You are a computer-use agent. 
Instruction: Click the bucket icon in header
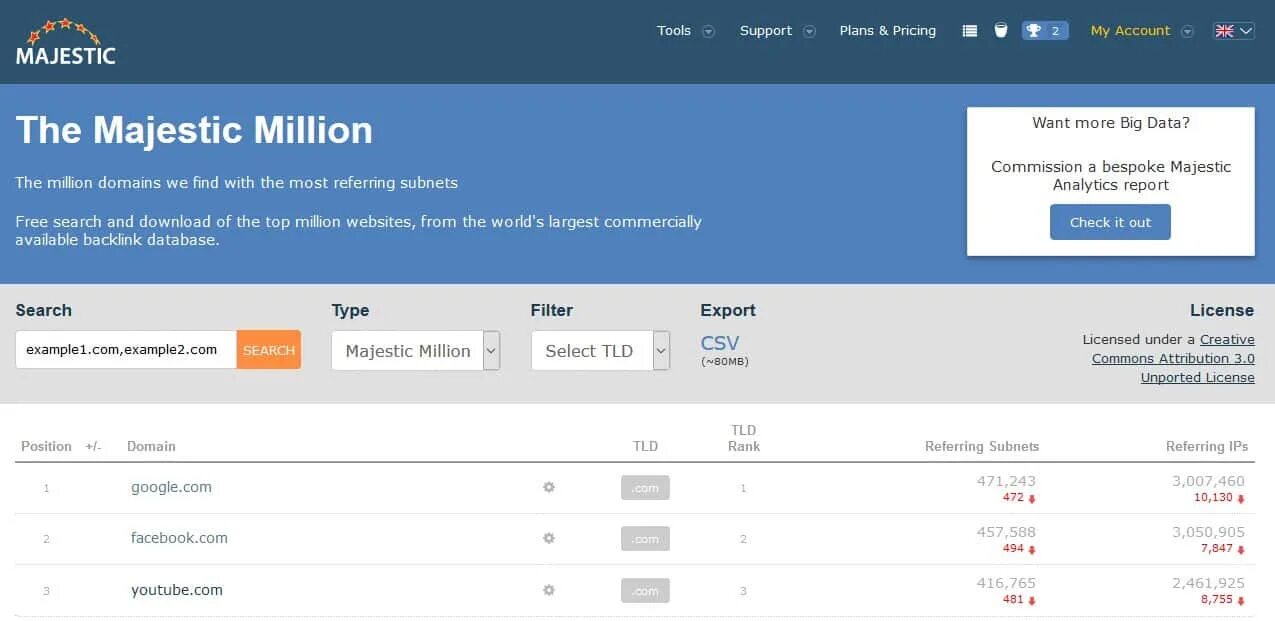click(x=1000, y=31)
